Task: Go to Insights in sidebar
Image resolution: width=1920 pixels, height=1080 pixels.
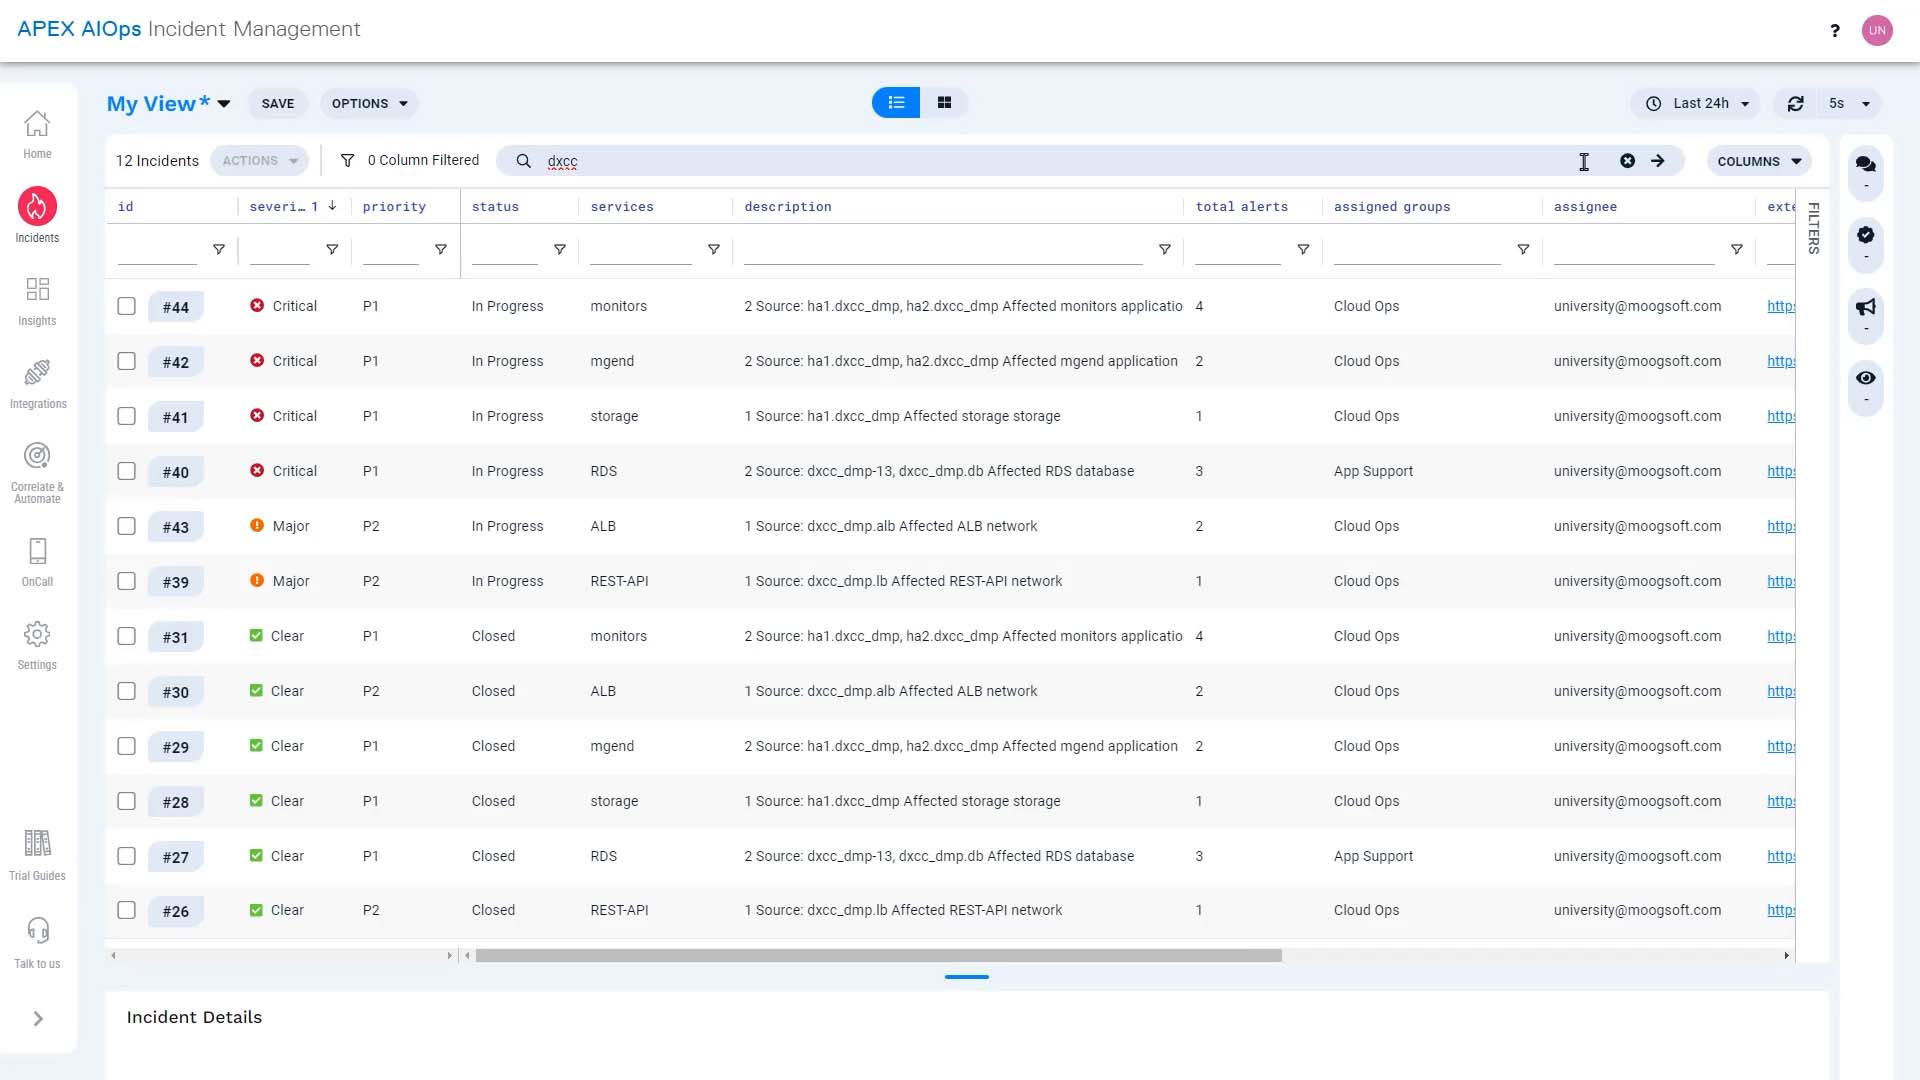Action: [x=37, y=301]
